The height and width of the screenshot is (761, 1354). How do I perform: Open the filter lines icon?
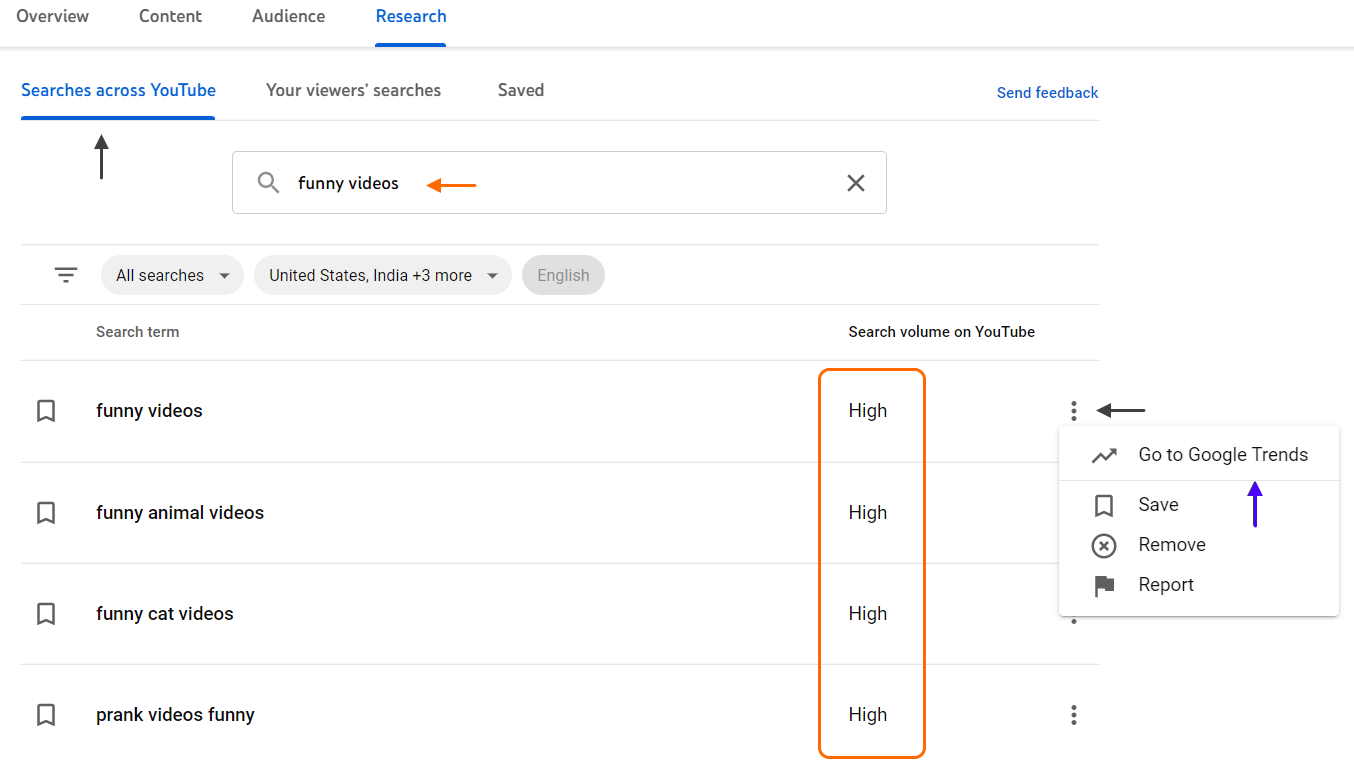coord(66,275)
